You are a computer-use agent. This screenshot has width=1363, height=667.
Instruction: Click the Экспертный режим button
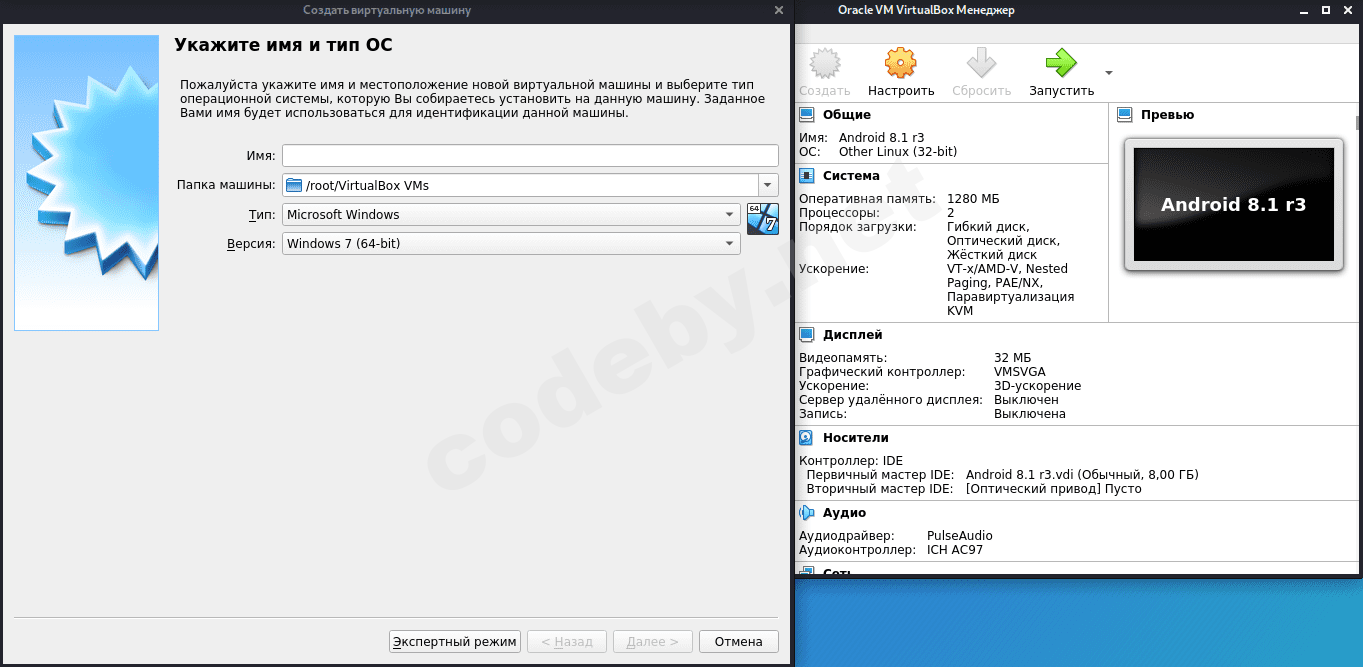(455, 642)
